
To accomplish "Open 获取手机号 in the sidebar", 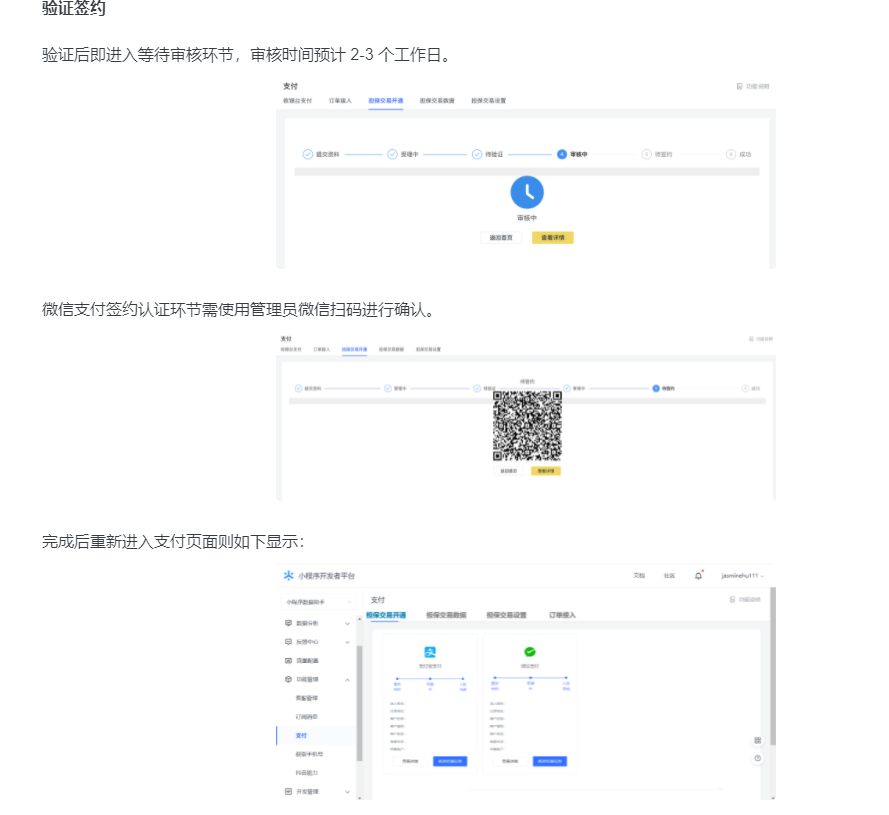I will [310, 754].
